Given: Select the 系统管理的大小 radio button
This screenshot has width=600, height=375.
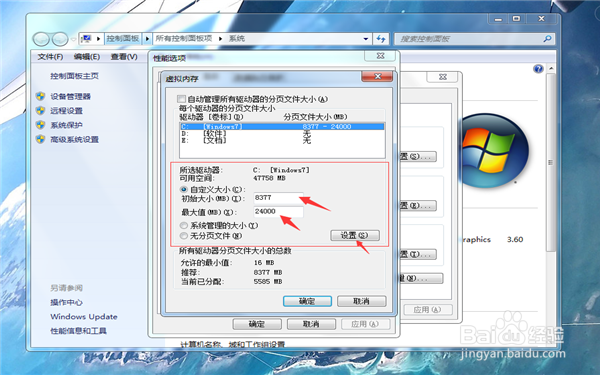Looking at the screenshot, I should (x=184, y=225).
